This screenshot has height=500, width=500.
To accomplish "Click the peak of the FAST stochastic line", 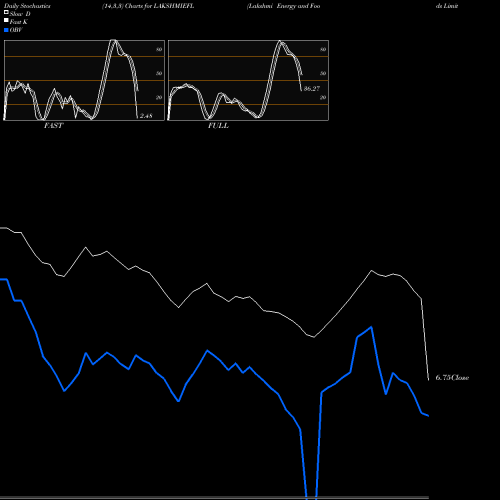I will point(114,41).
